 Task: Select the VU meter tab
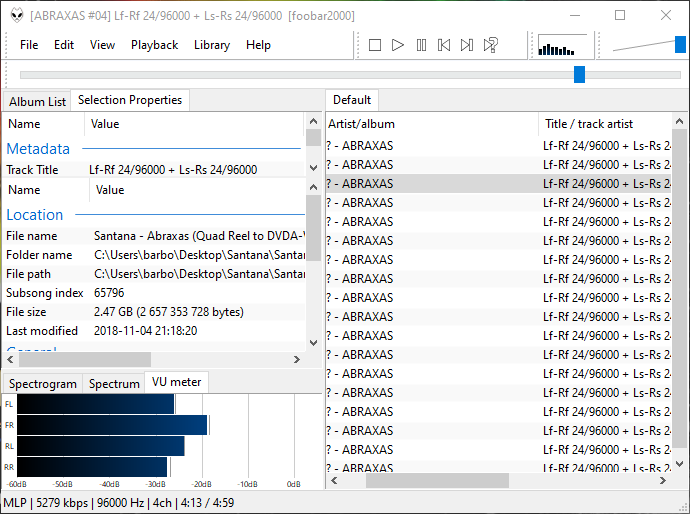coord(176,382)
